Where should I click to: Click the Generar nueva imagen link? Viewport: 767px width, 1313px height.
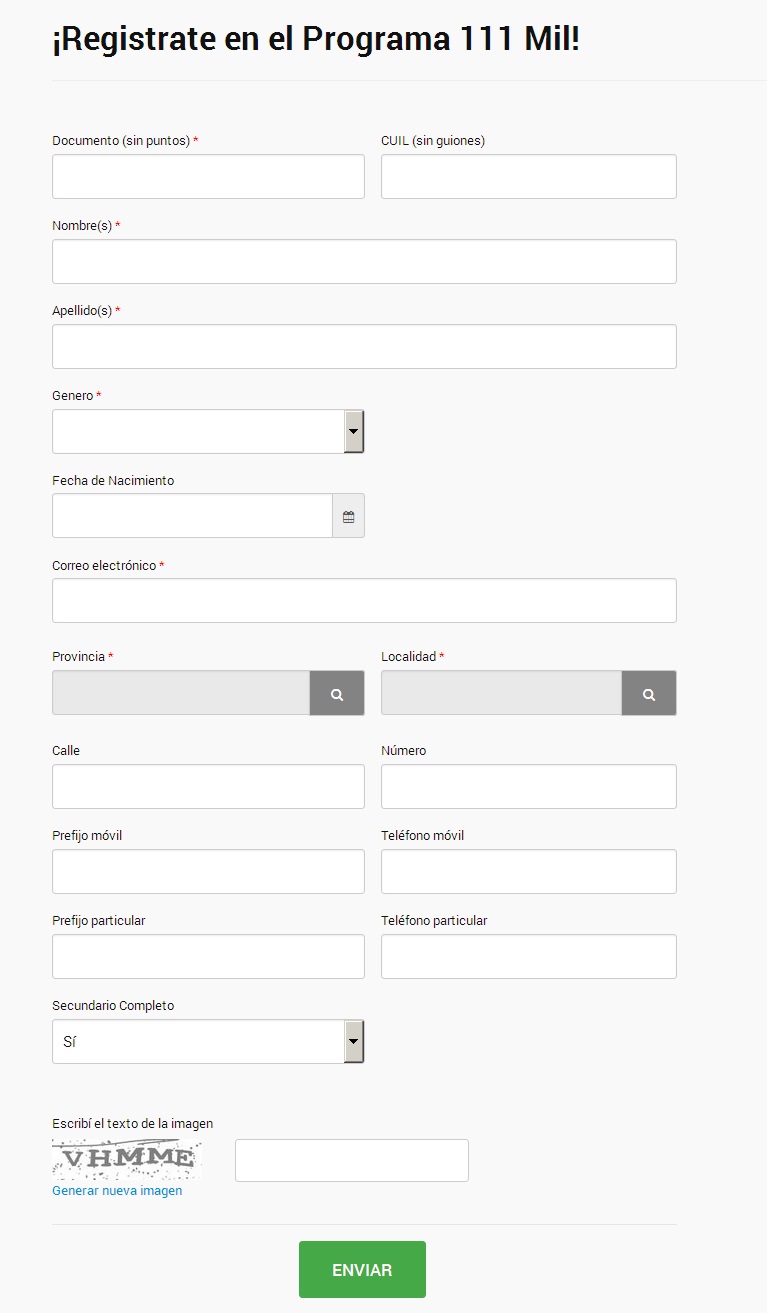[x=117, y=1191]
